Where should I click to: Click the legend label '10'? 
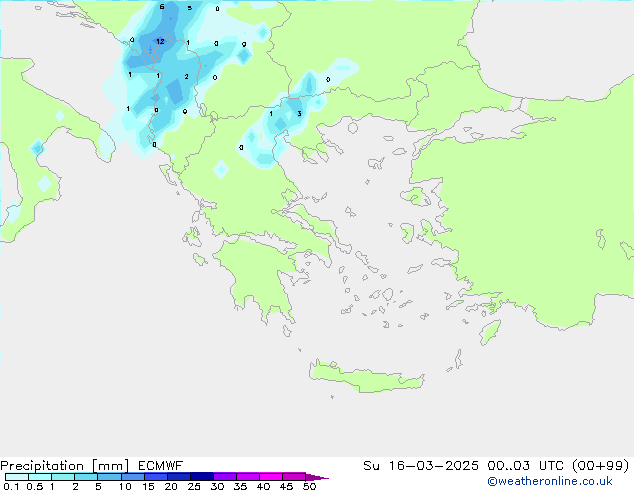click(x=125, y=486)
